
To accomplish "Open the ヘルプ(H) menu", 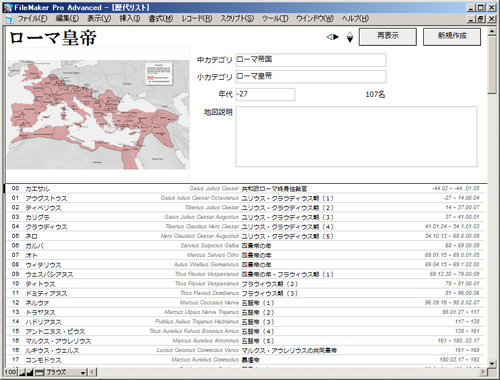I will click(x=355, y=19).
